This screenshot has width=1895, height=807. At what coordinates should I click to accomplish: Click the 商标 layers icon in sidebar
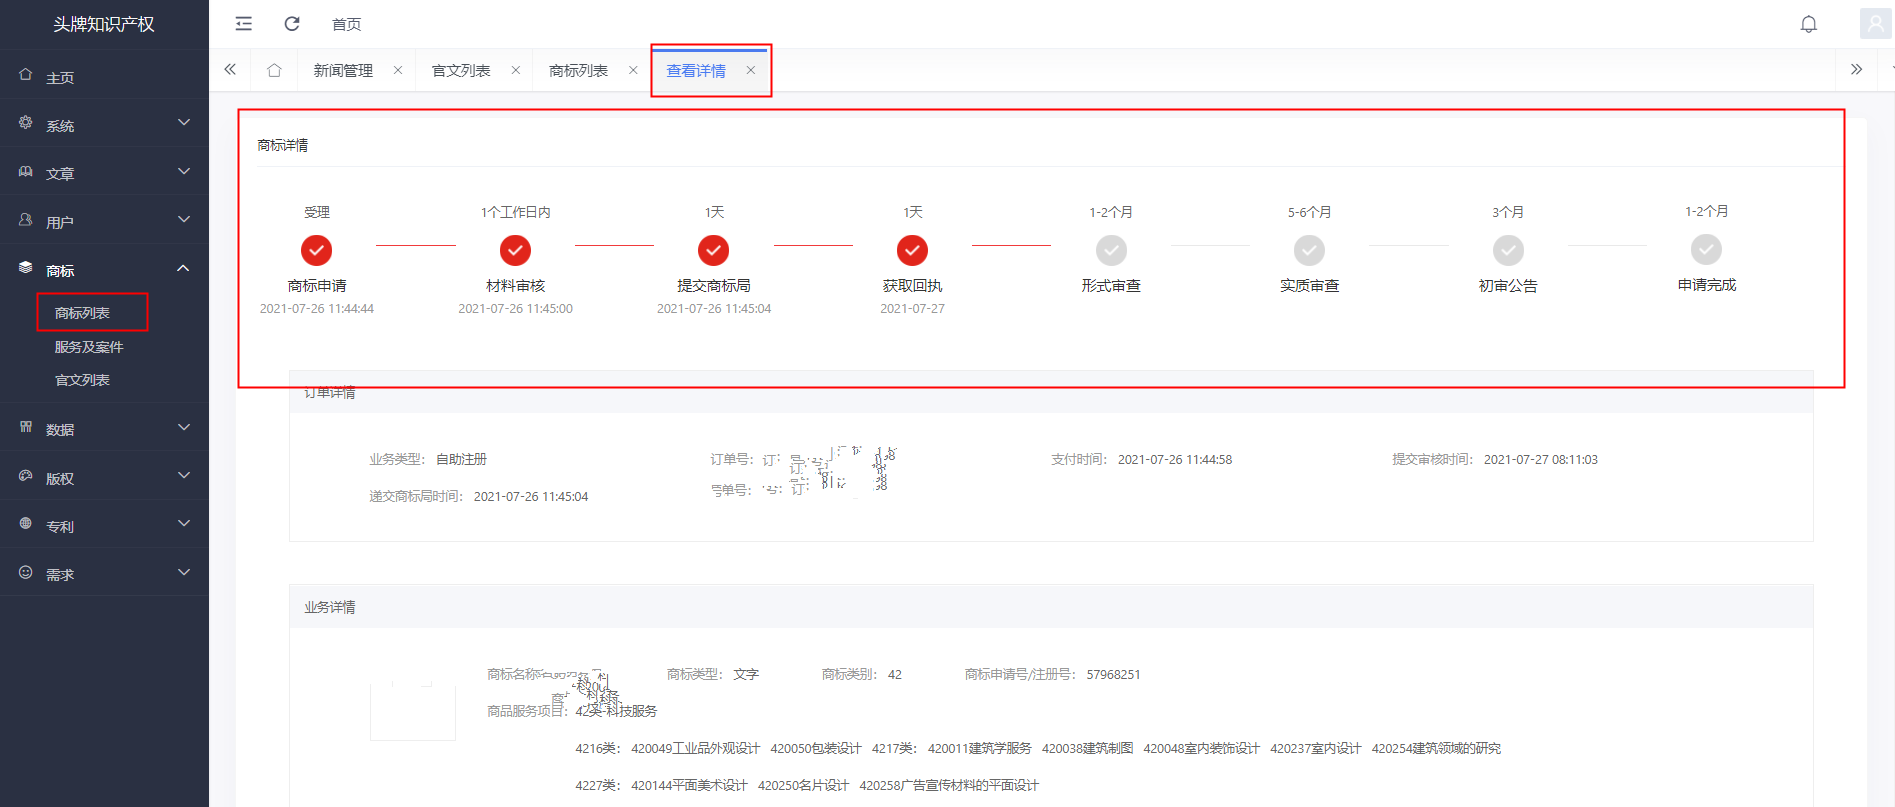[x=26, y=268]
